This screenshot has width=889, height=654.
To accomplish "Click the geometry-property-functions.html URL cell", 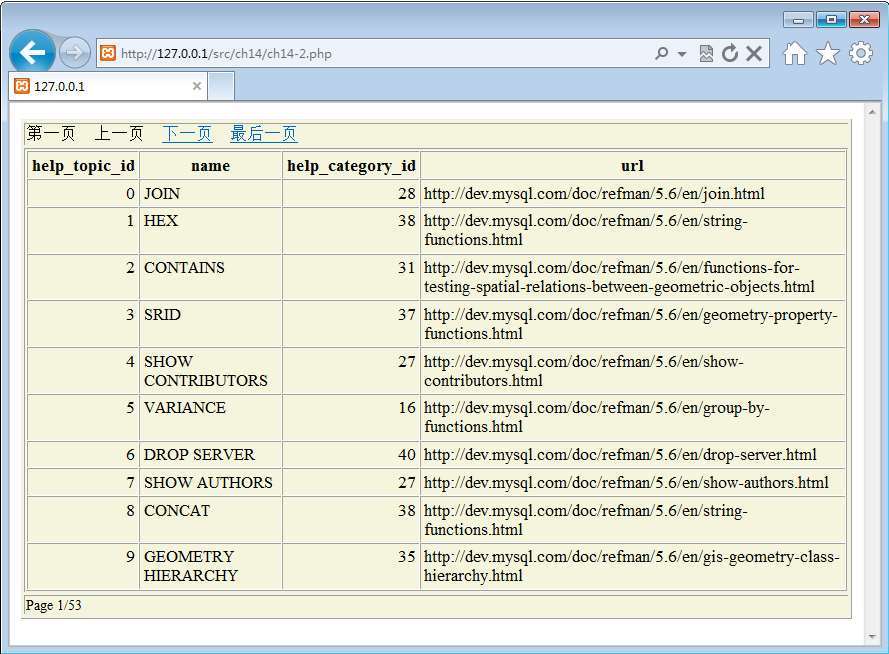I will point(633,324).
